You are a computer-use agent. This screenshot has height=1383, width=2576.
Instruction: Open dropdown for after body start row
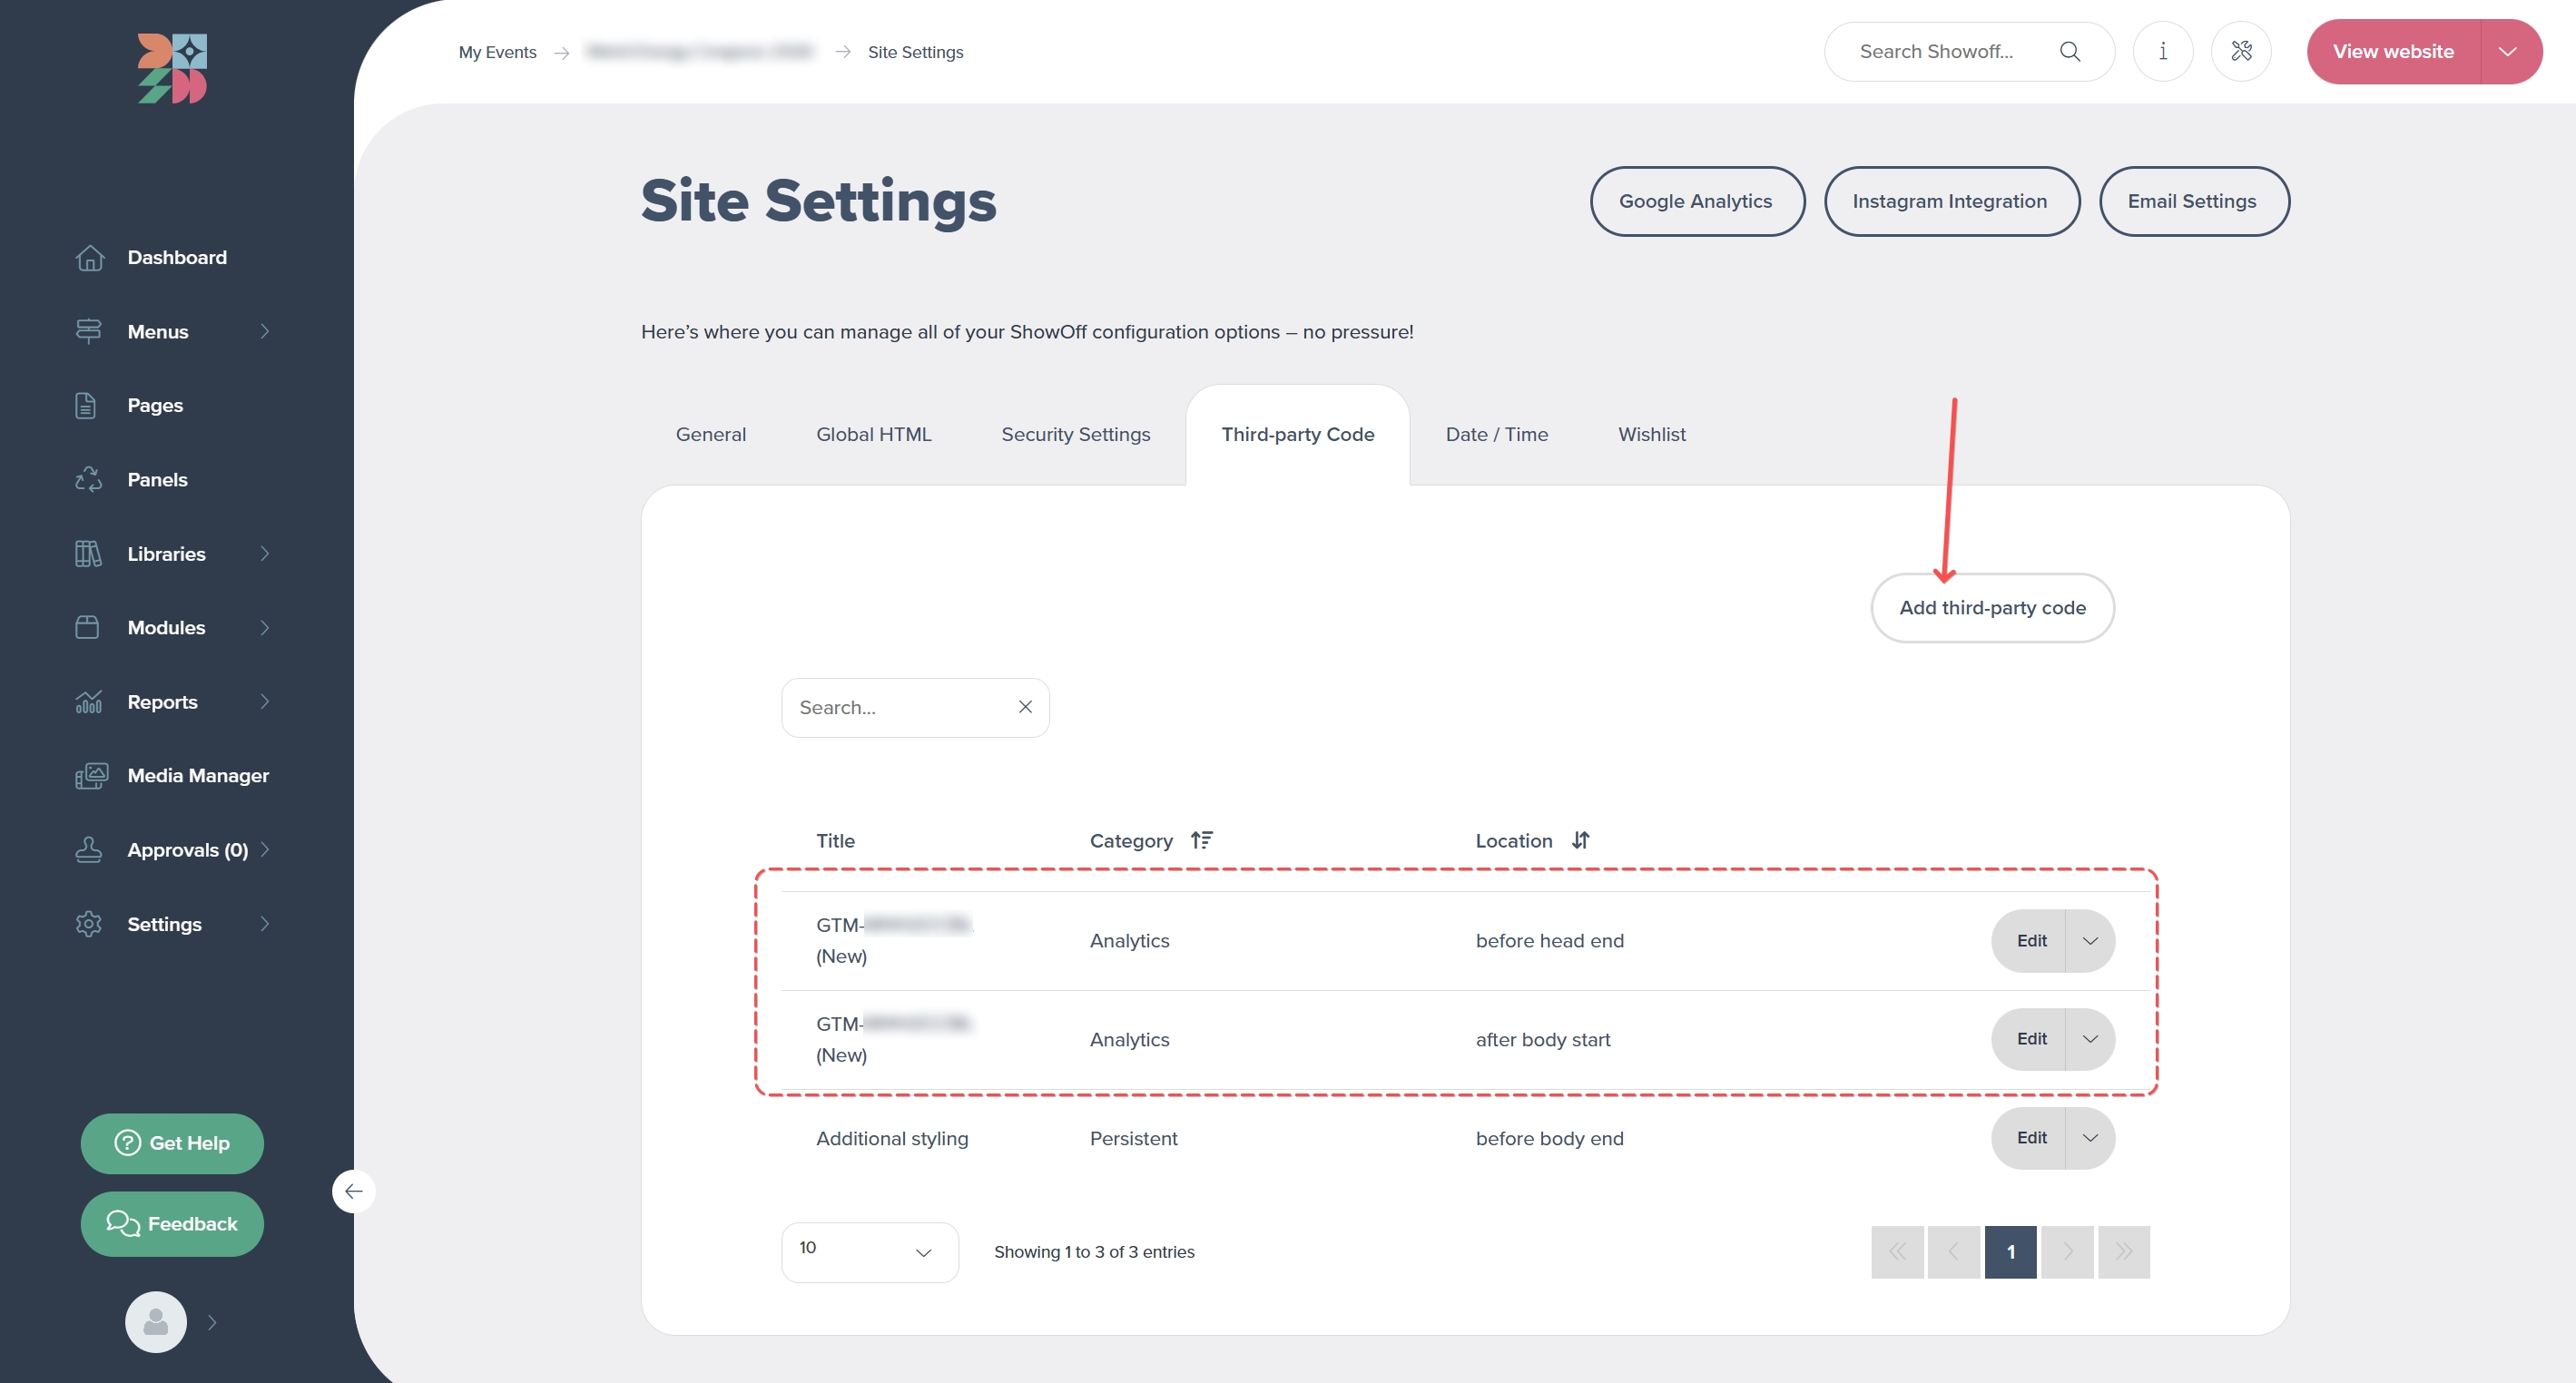pyautogui.click(x=2090, y=1039)
